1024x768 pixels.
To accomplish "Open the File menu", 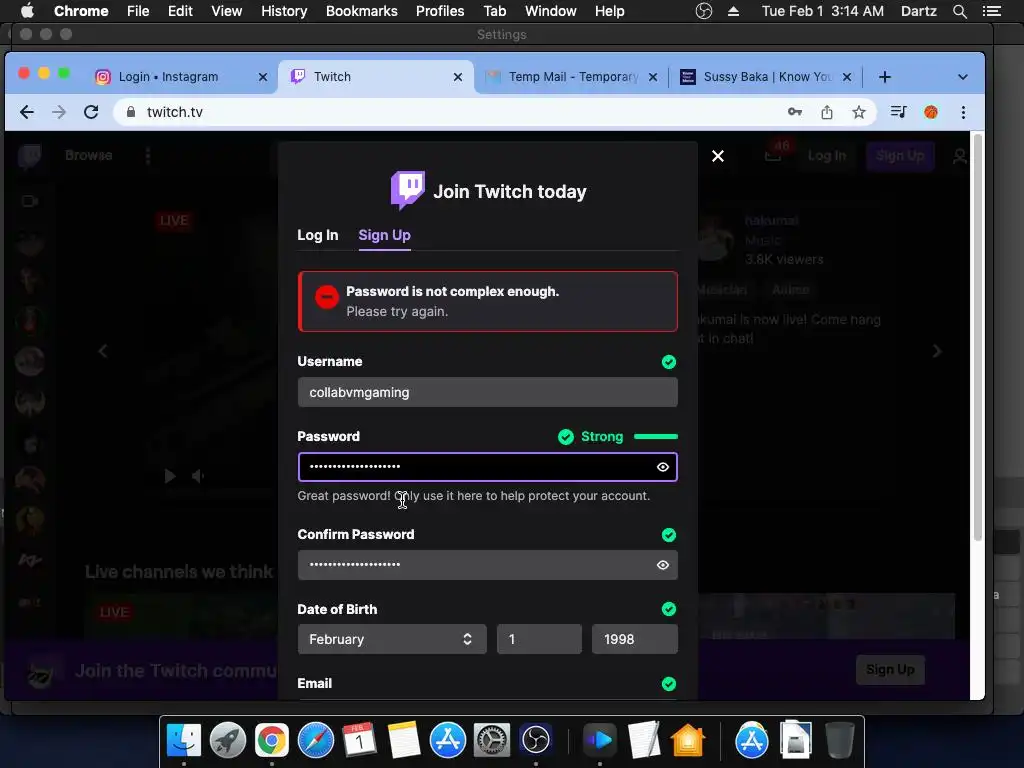I will (138, 11).
